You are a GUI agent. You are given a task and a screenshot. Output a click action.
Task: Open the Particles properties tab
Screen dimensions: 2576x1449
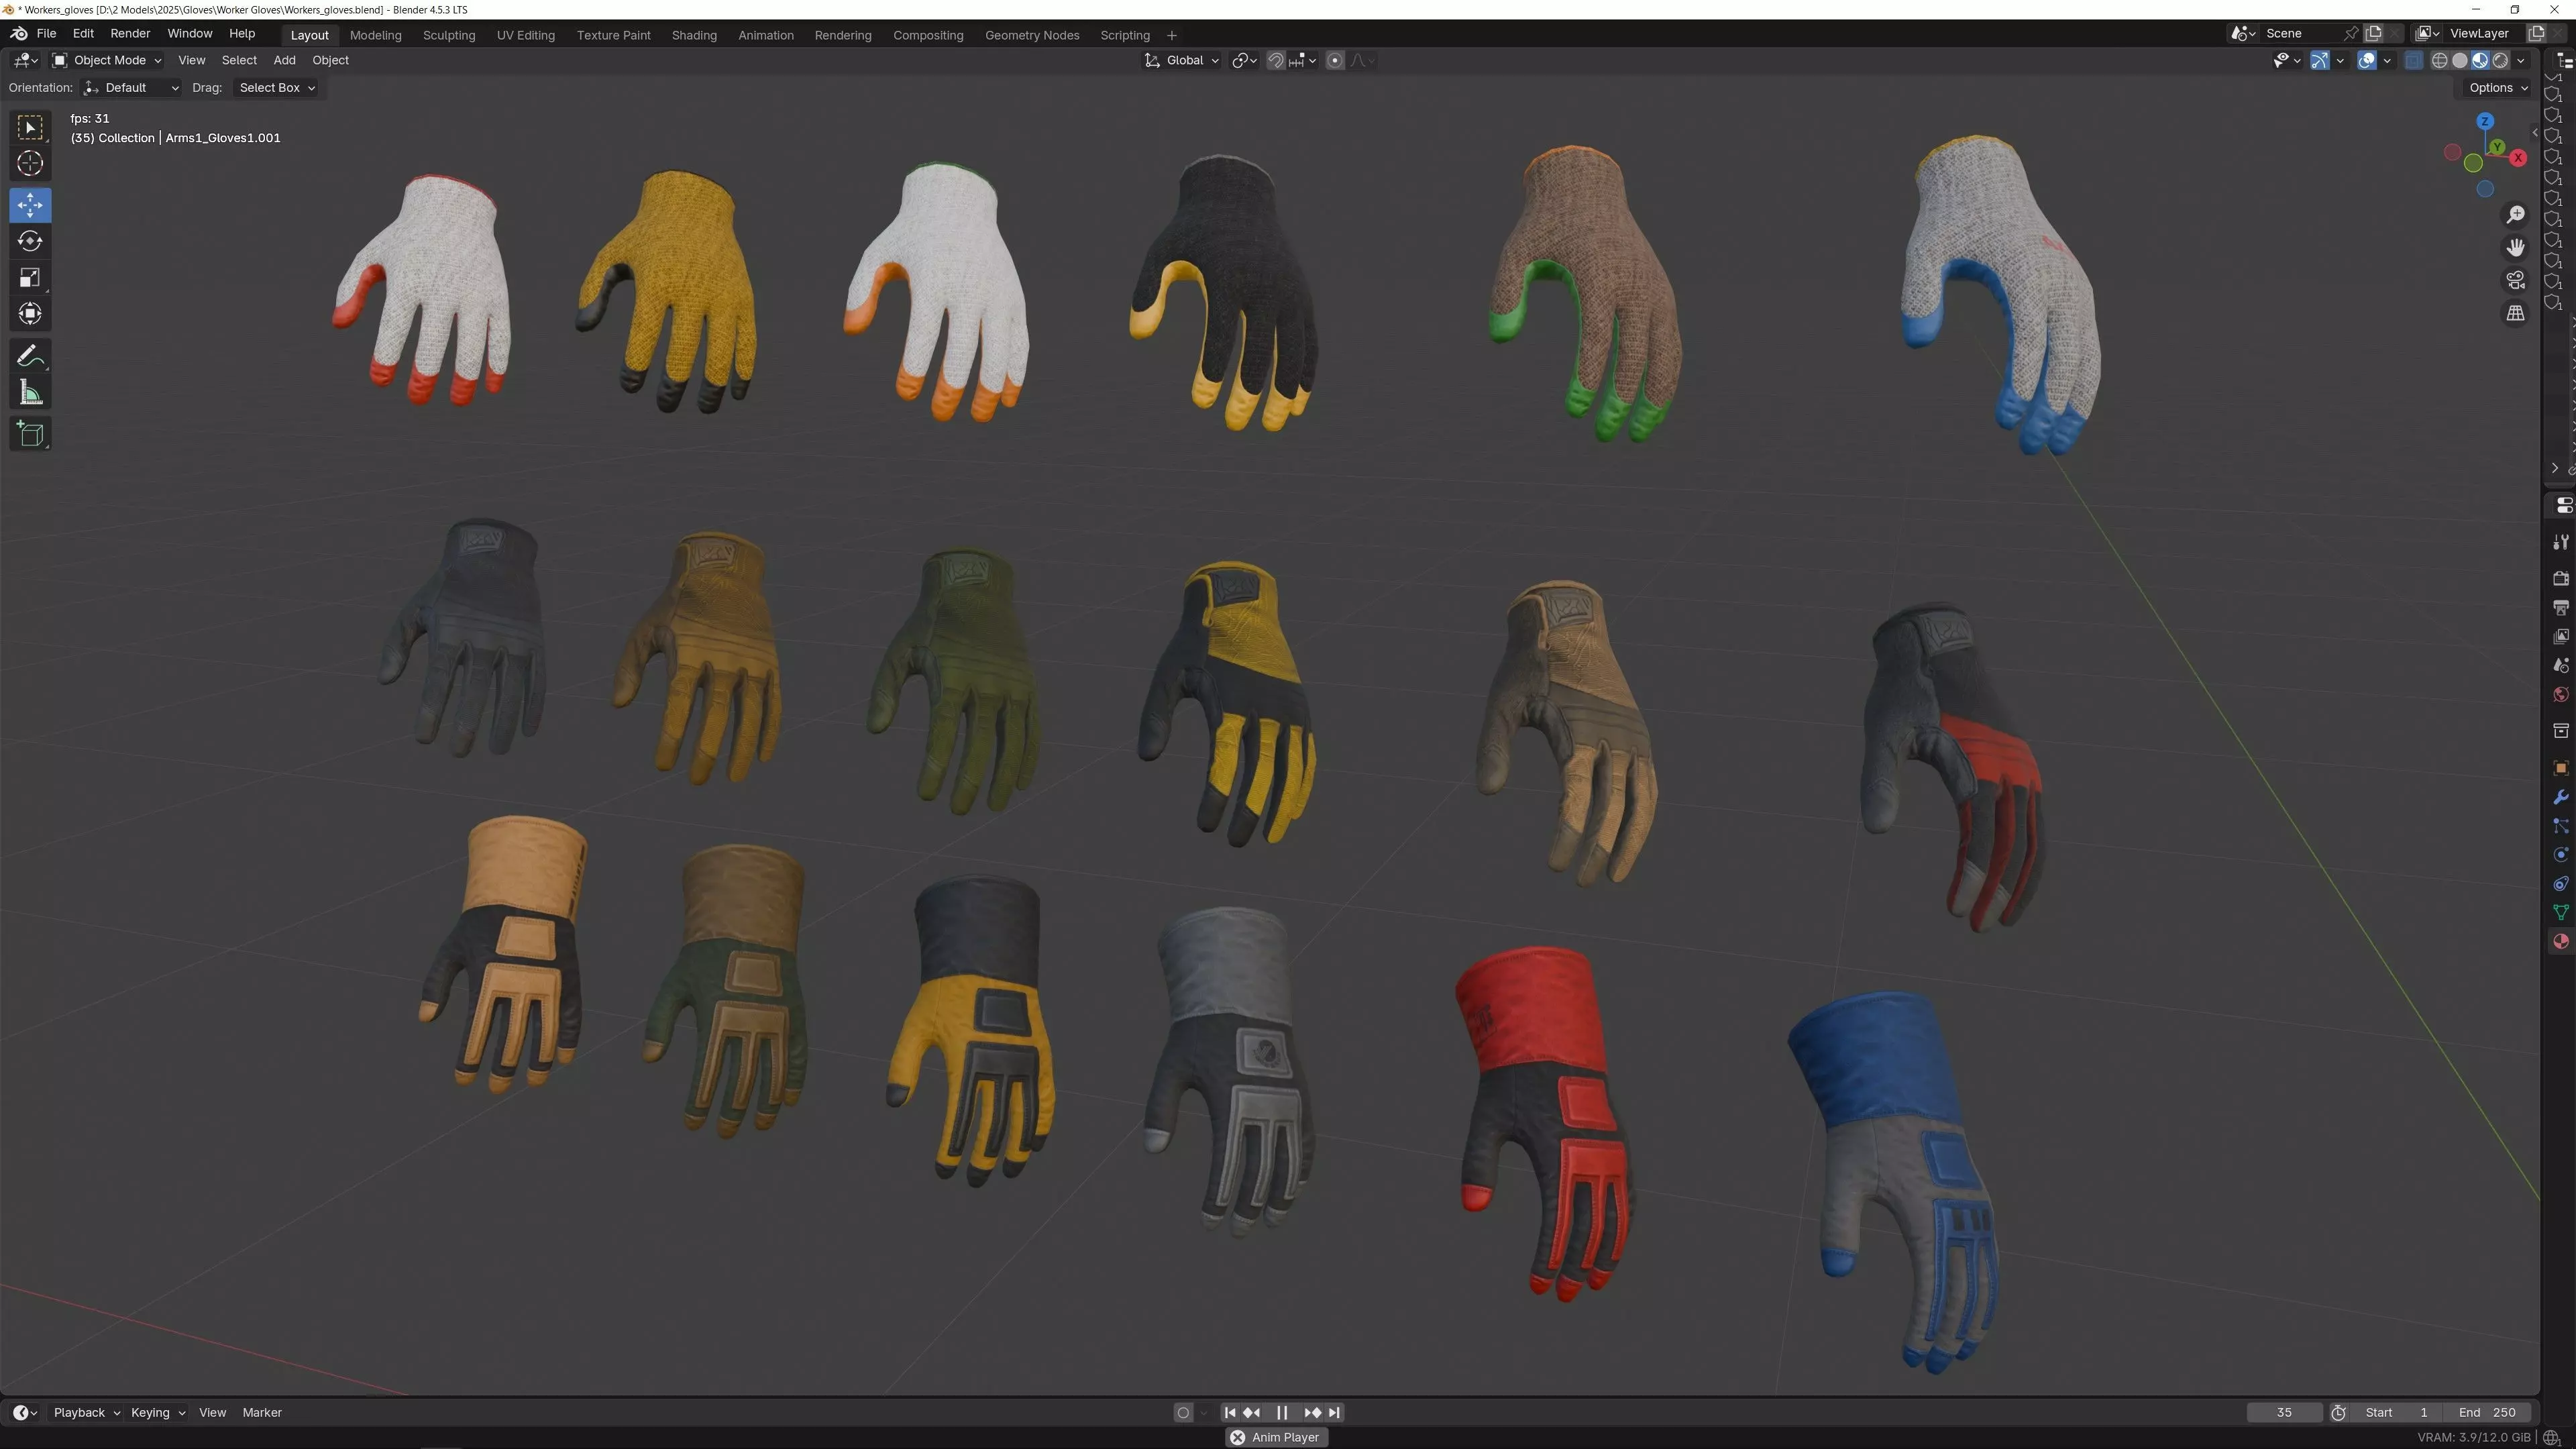2560,826
